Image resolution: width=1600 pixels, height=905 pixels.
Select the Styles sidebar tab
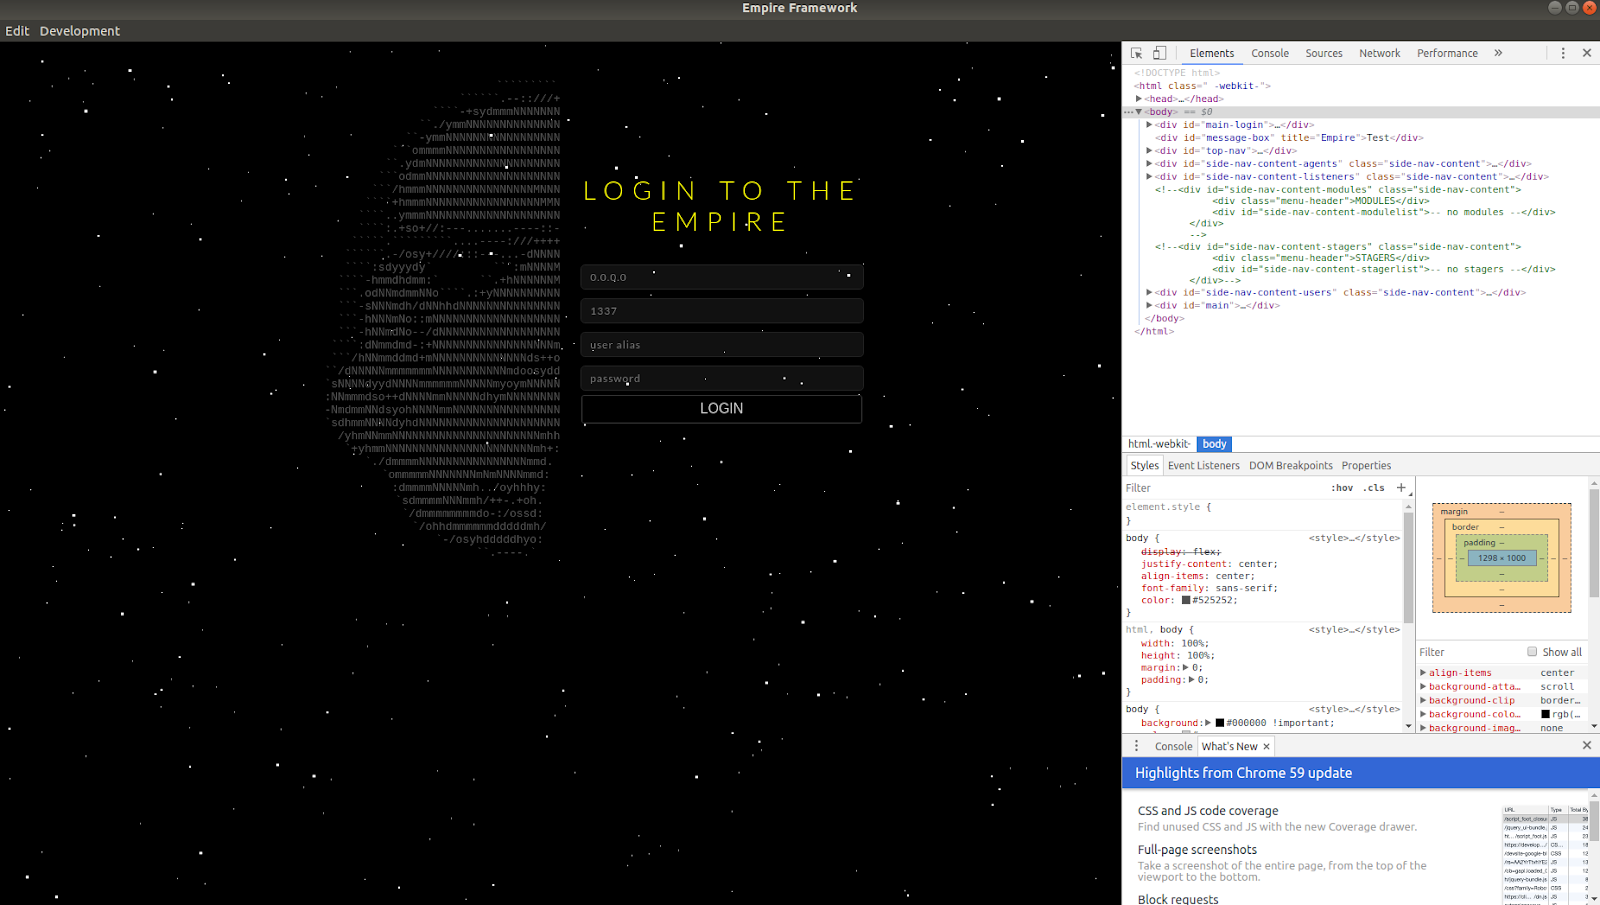(1145, 466)
